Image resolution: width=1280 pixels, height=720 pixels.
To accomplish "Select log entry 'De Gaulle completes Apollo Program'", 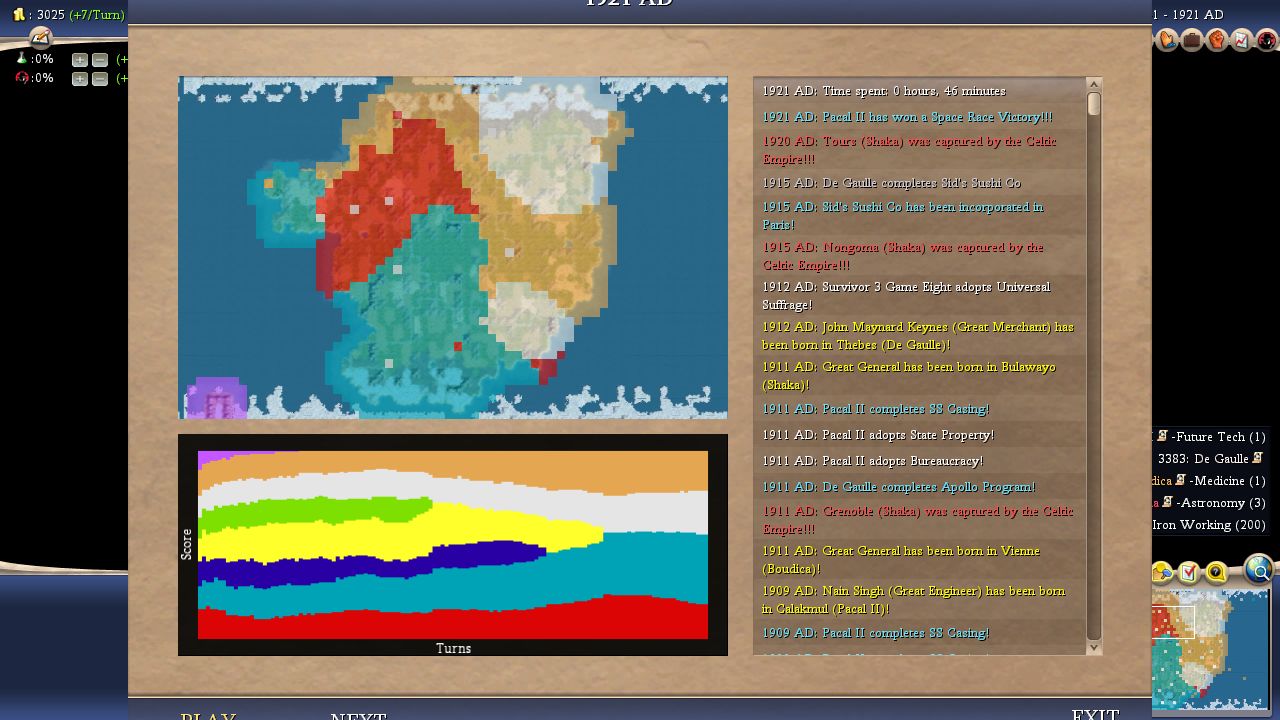I will [919, 487].
